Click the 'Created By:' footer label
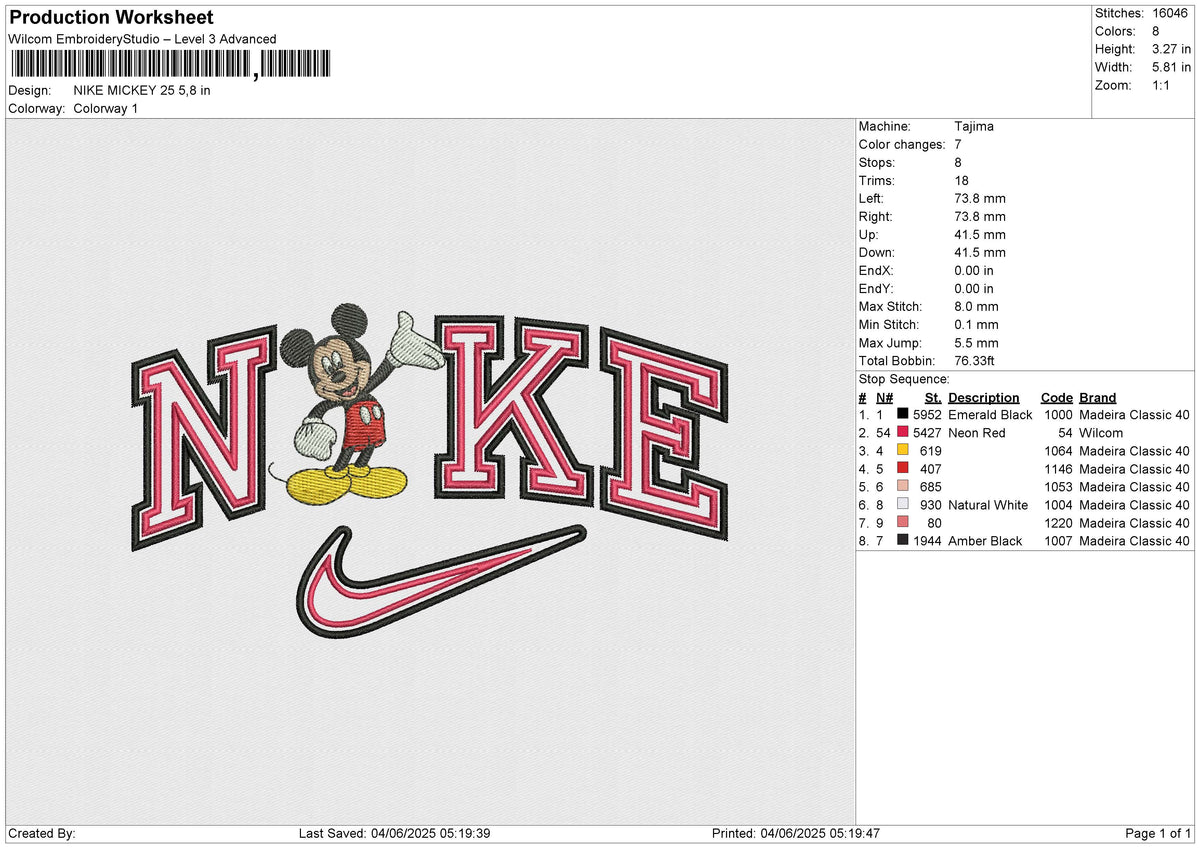The height and width of the screenshot is (848, 1200). [42, 834]
